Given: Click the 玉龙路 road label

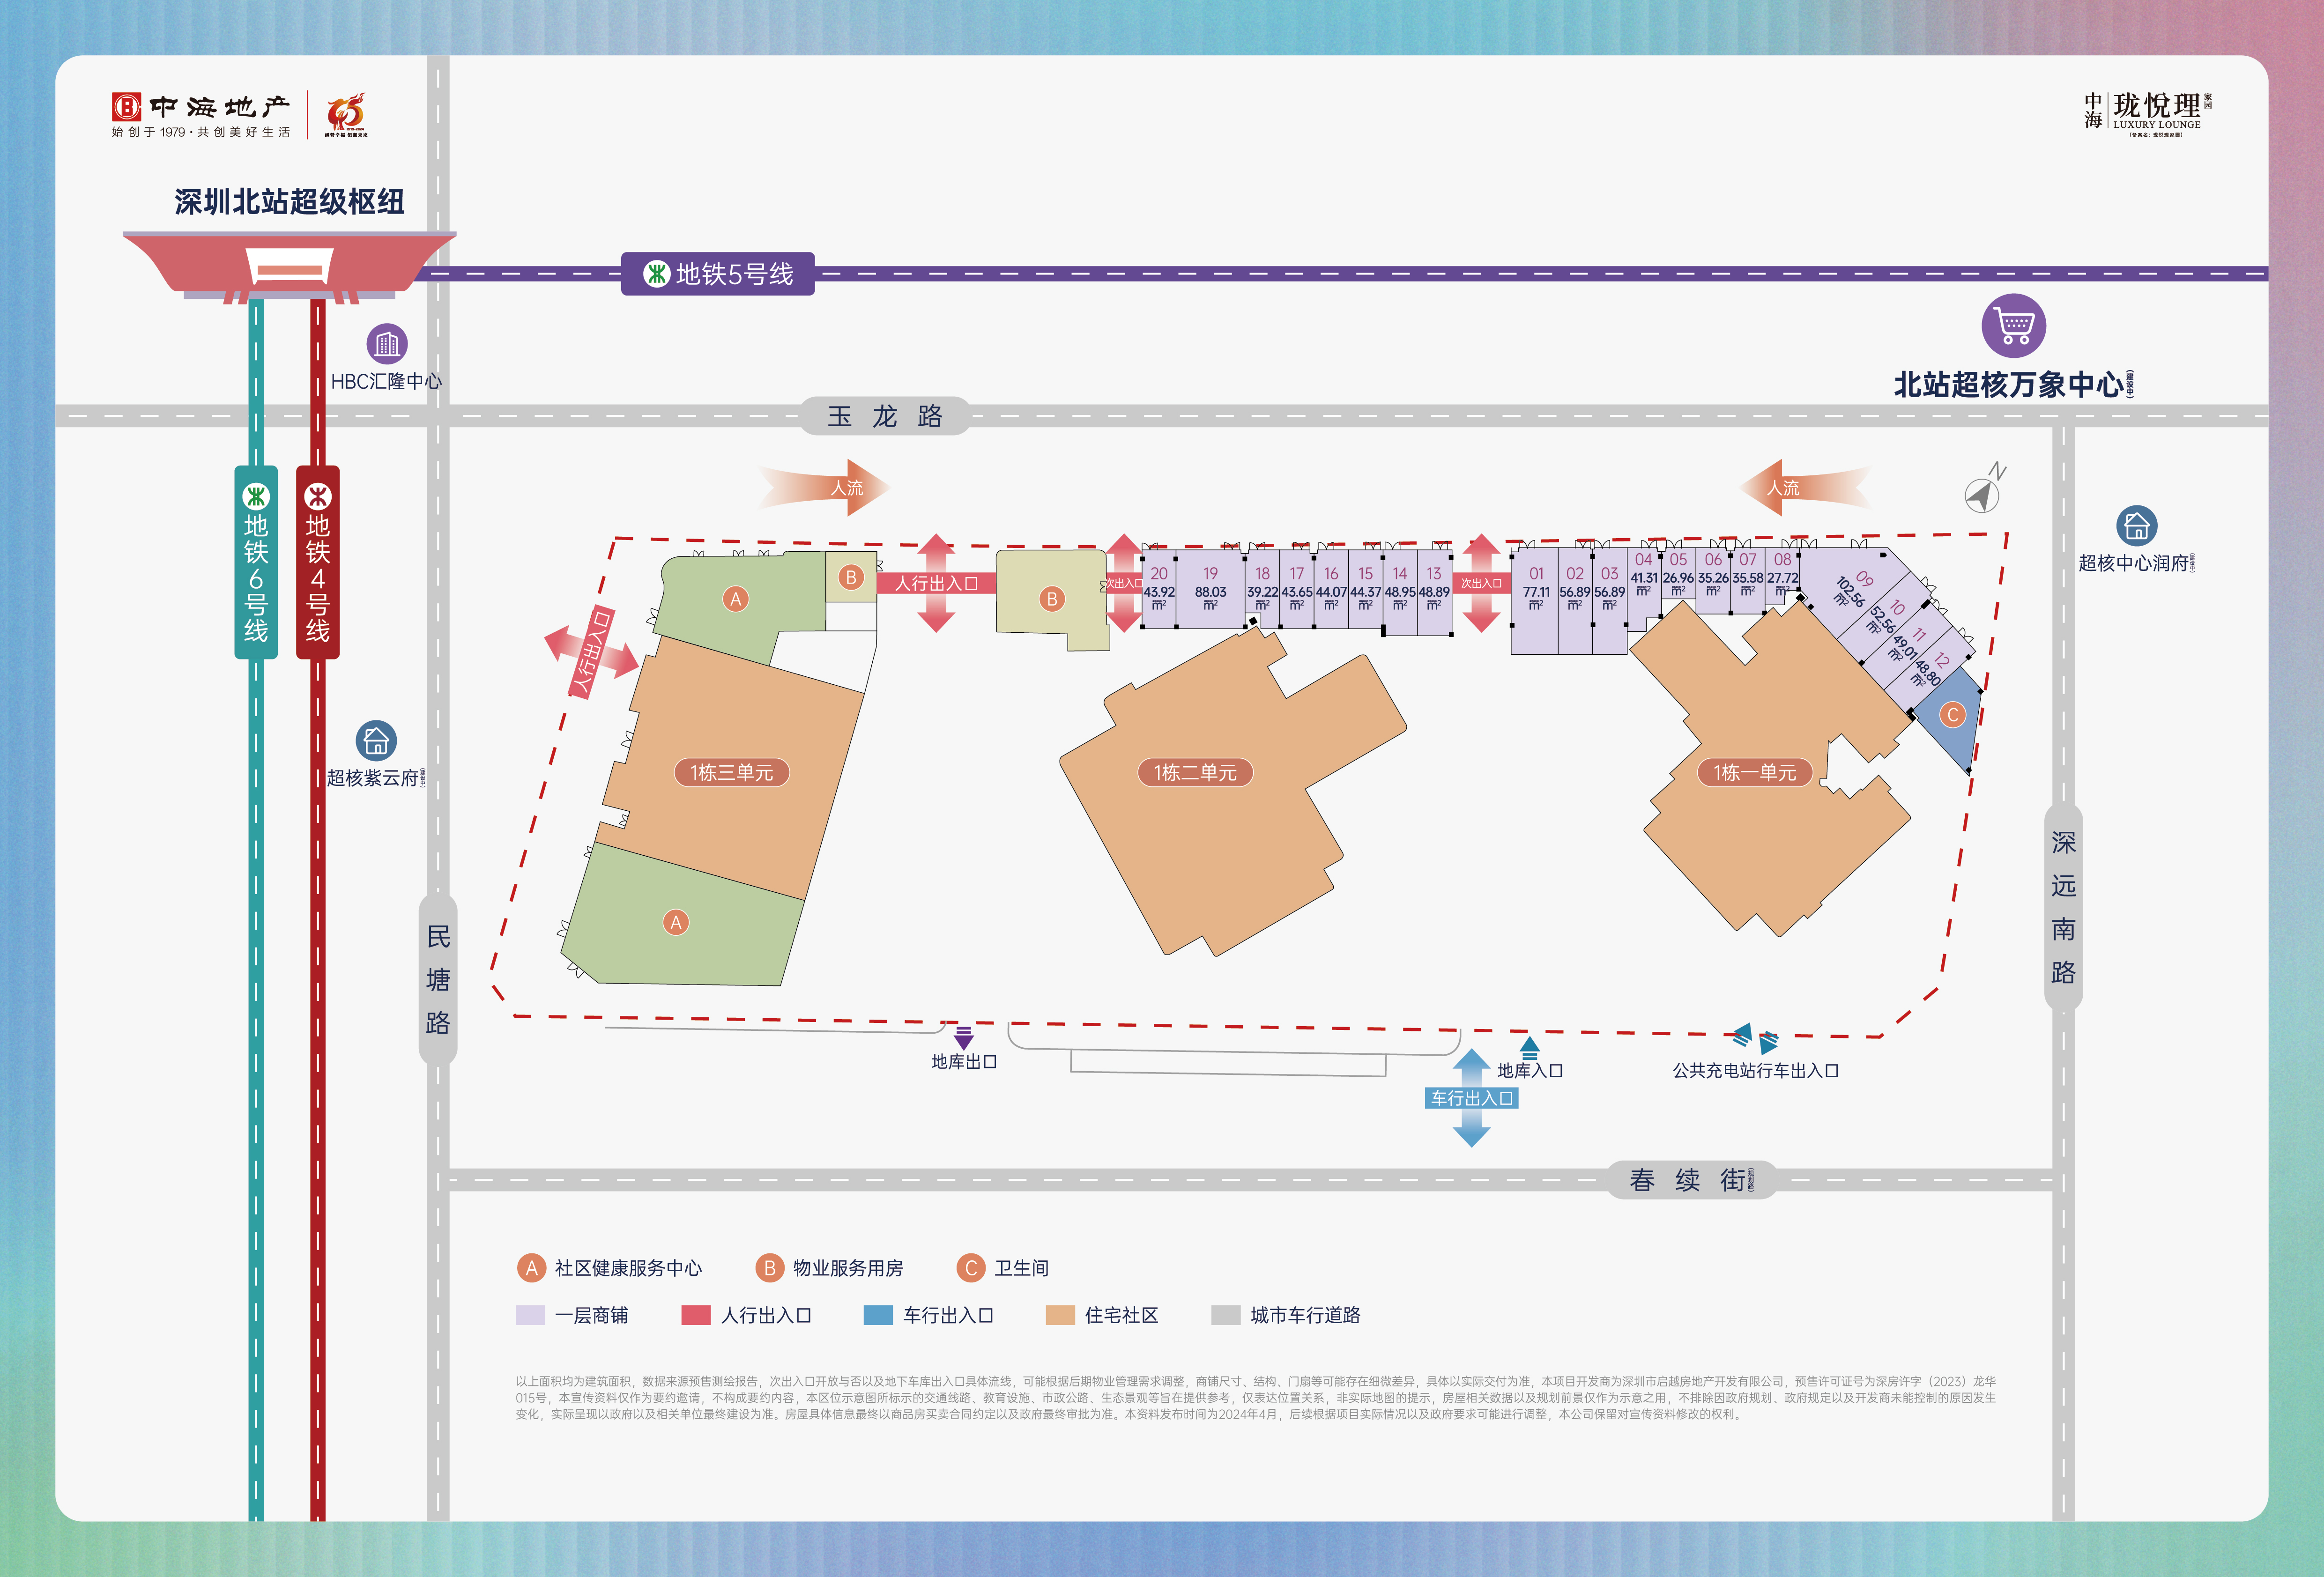Looking at the screenshot, I should click(x=885, y=416).
